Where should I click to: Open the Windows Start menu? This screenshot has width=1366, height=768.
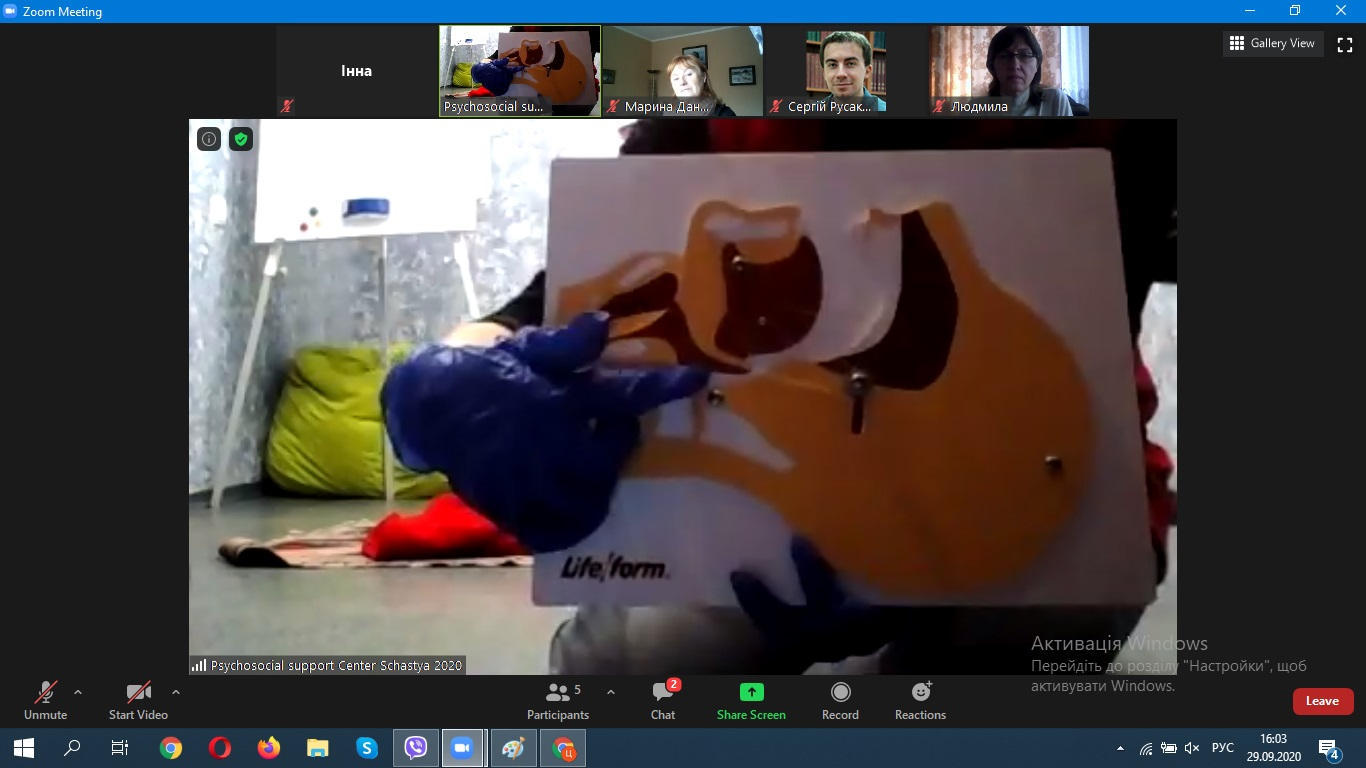[24, 748]
